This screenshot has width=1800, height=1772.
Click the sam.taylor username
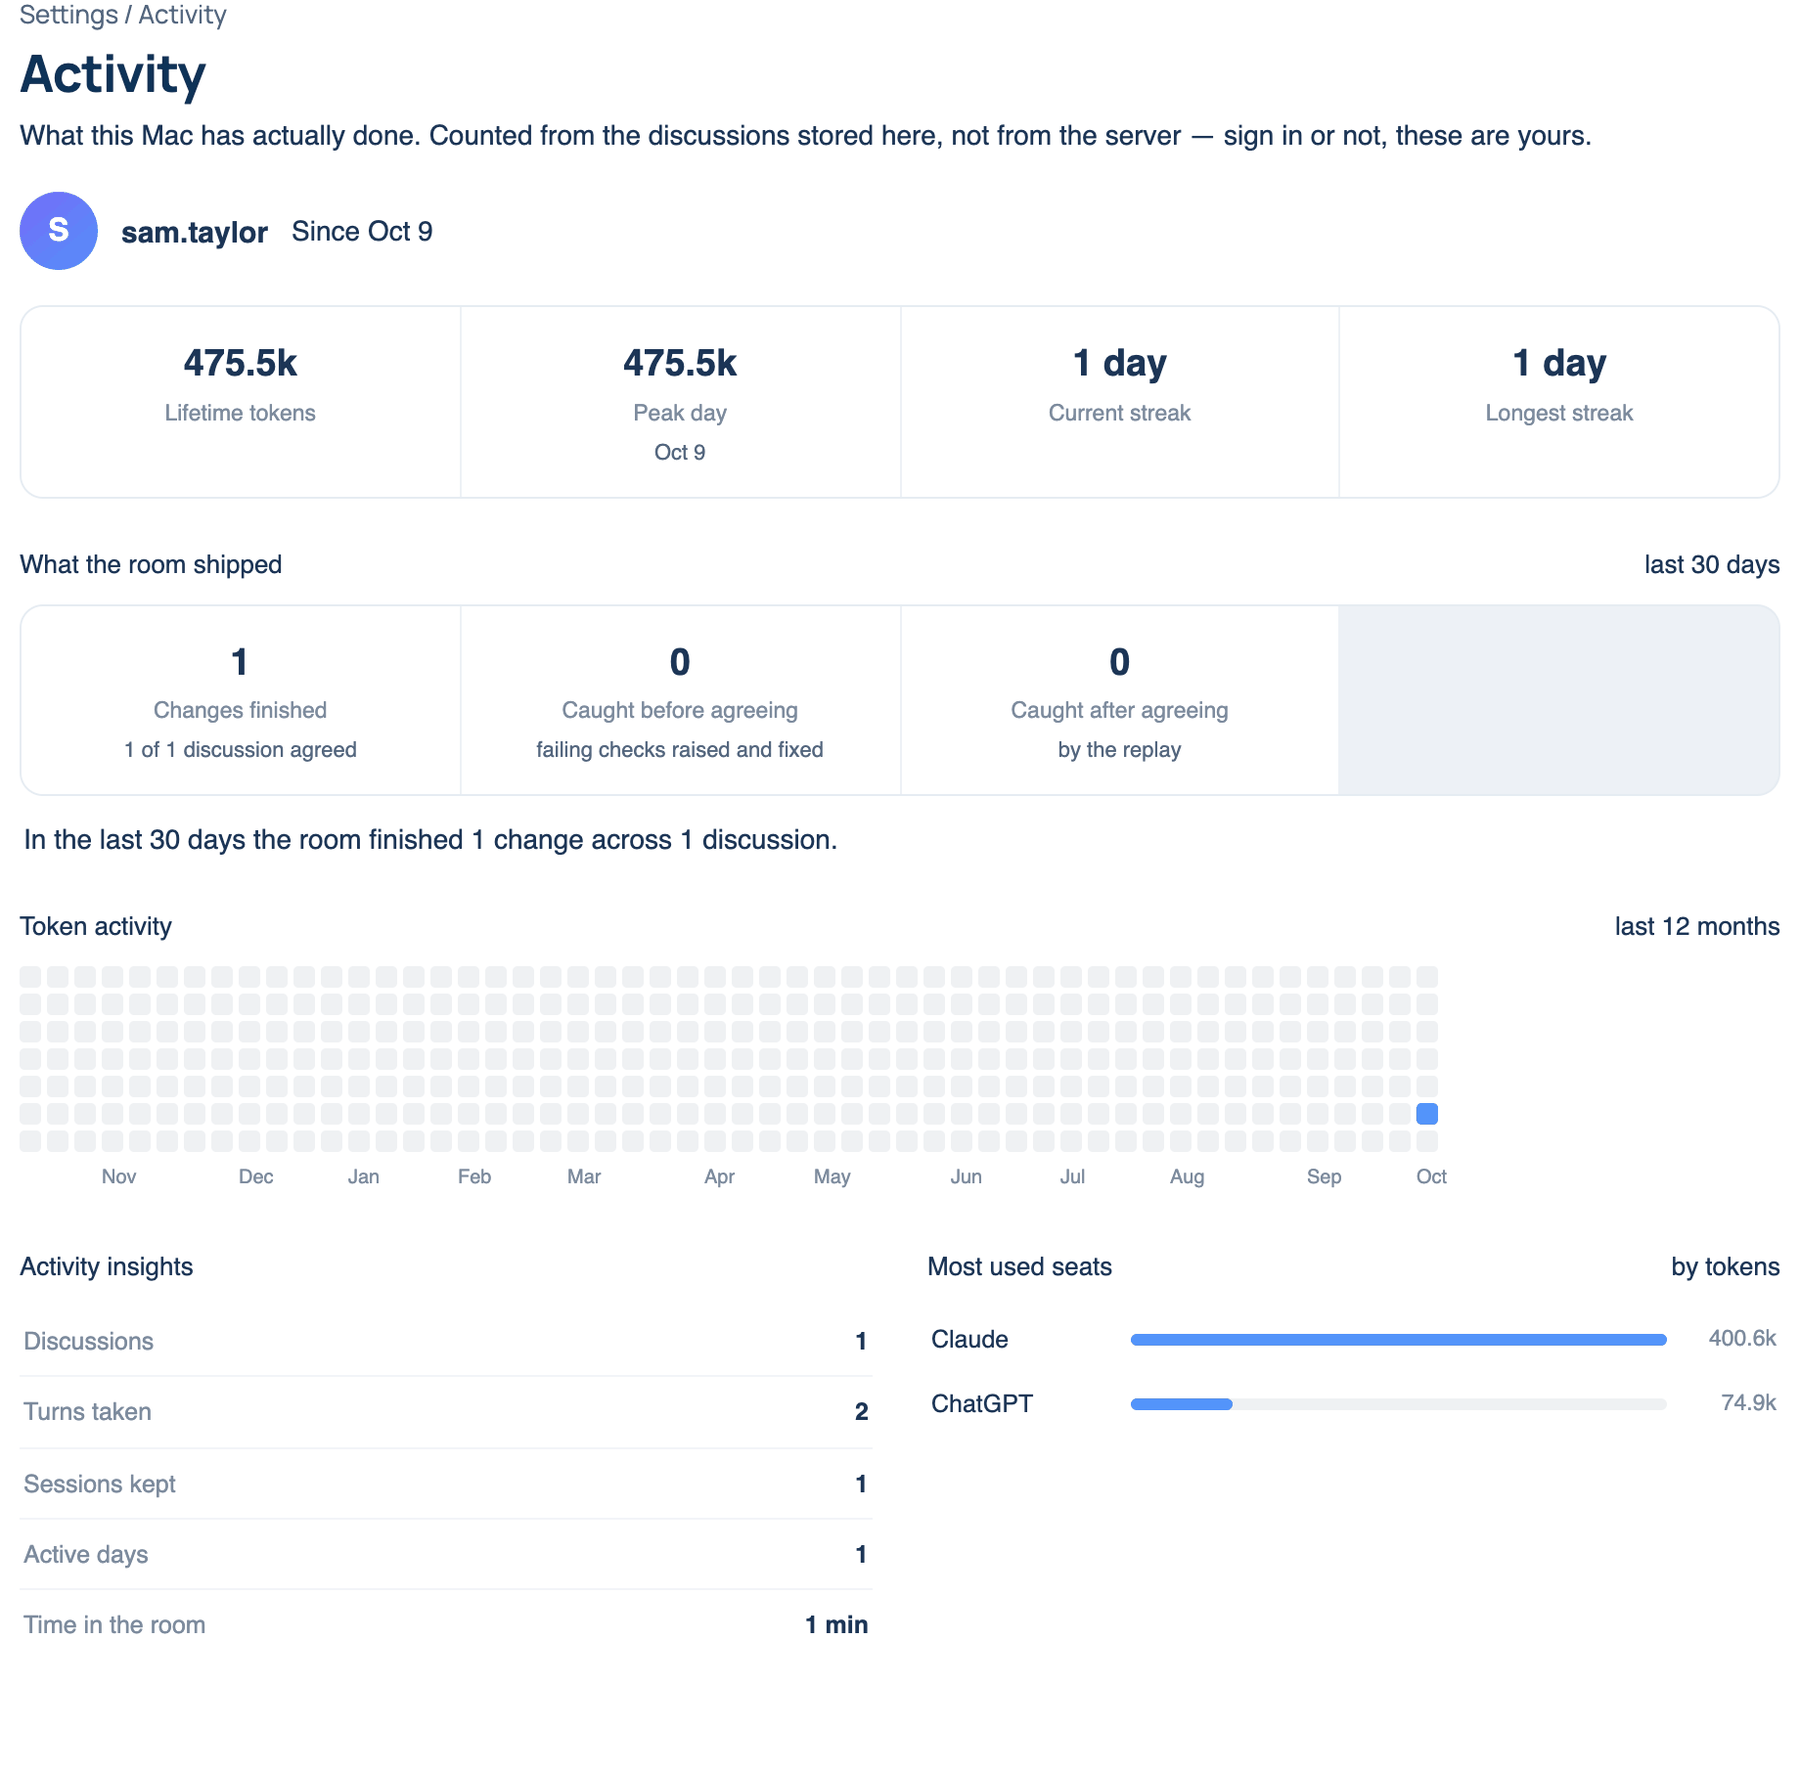click(194, 232)
